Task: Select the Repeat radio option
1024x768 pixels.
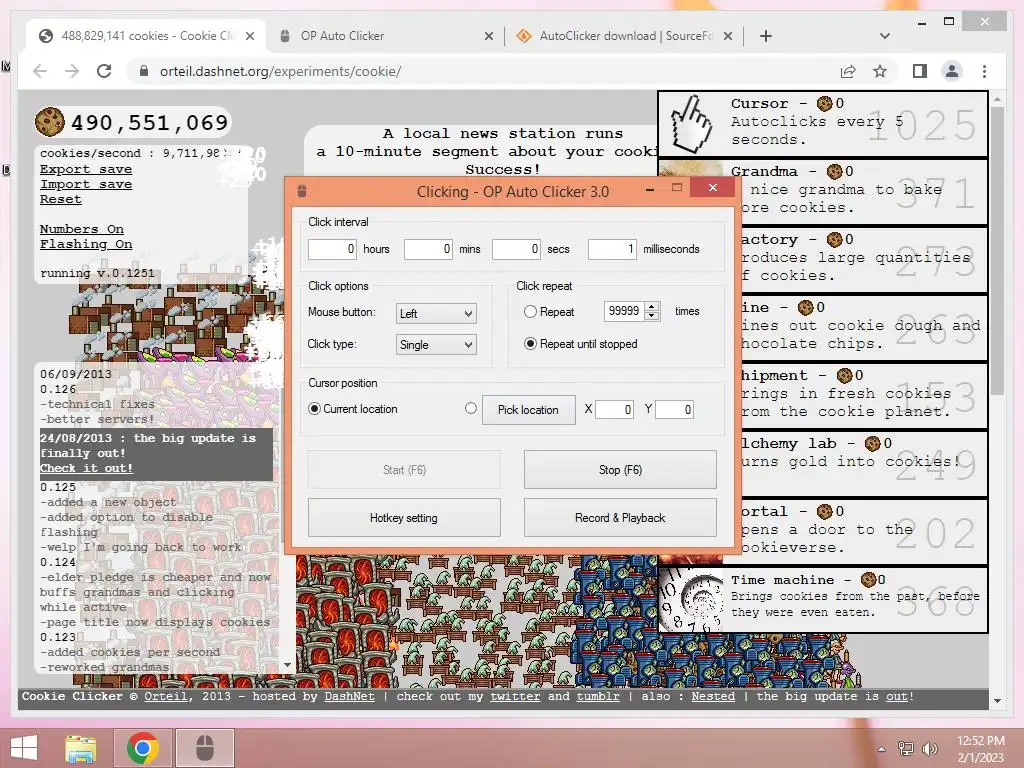Action: (530, 312)
